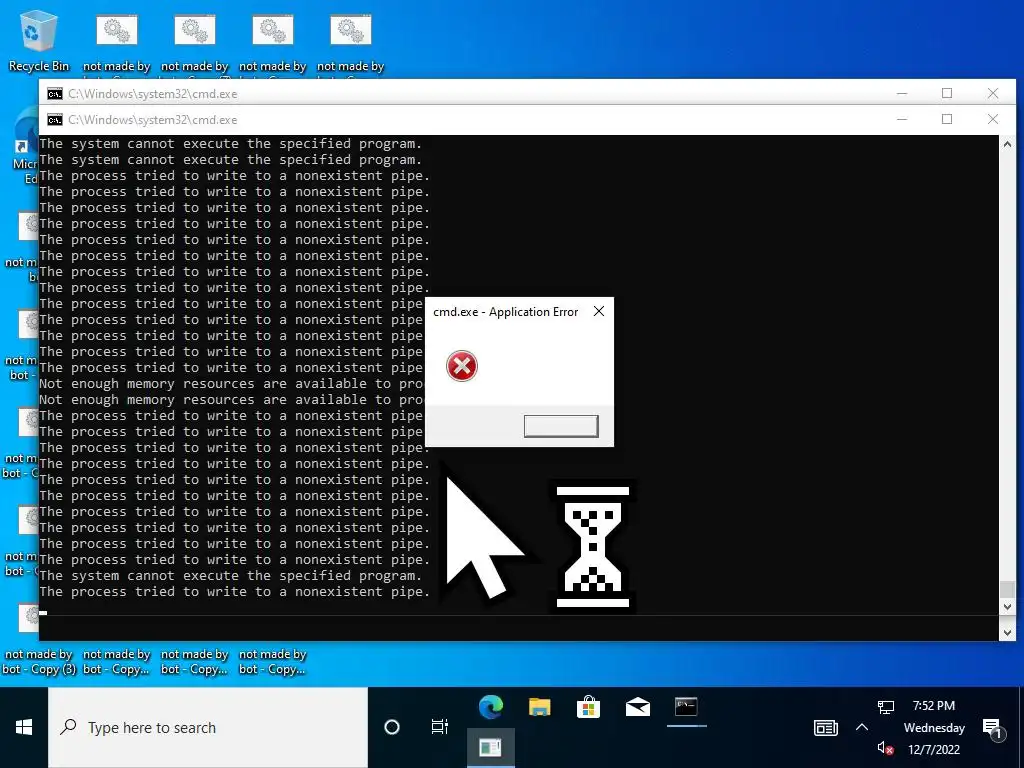Open the network status tray icon
The height and width of the screenshot is (768, 1024).
click(x=886, y=707)
